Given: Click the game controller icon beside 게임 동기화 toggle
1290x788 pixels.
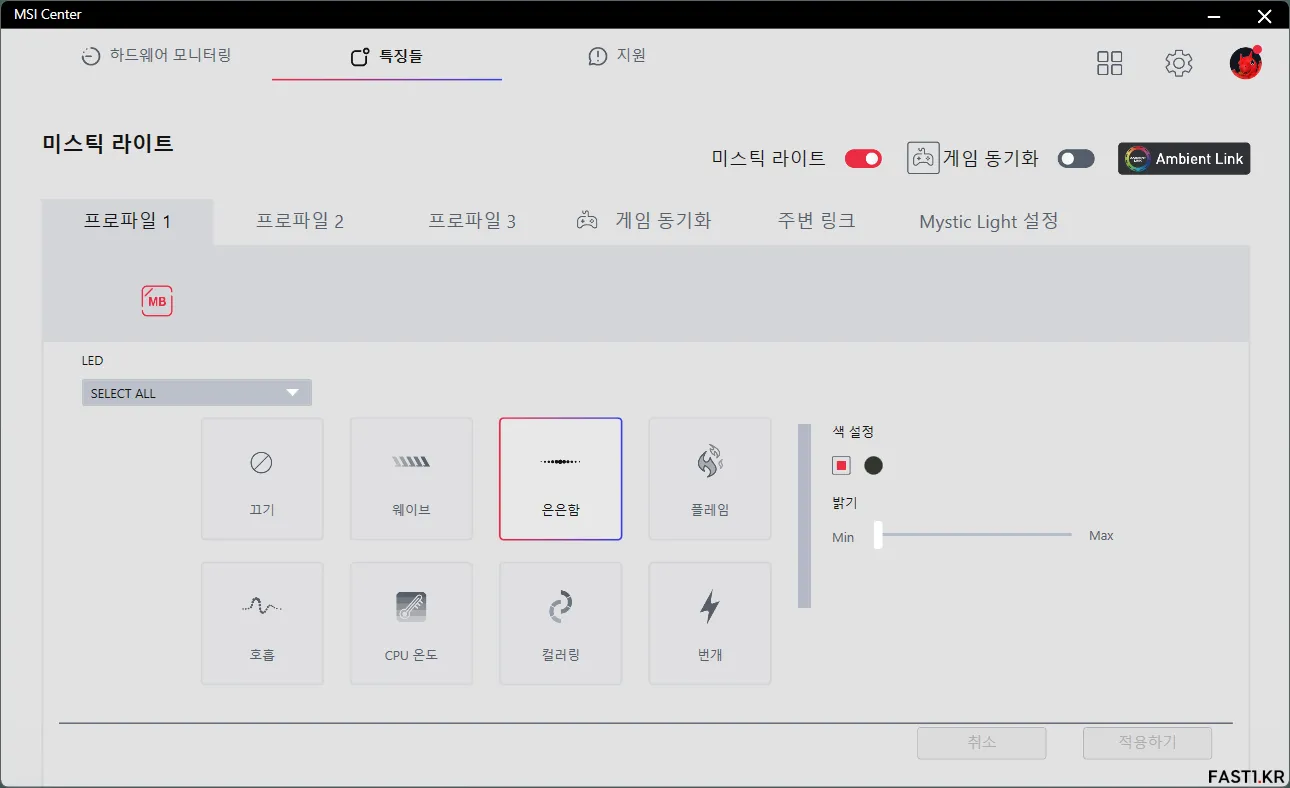Looking at the screenshot, I should coord(923,158).
